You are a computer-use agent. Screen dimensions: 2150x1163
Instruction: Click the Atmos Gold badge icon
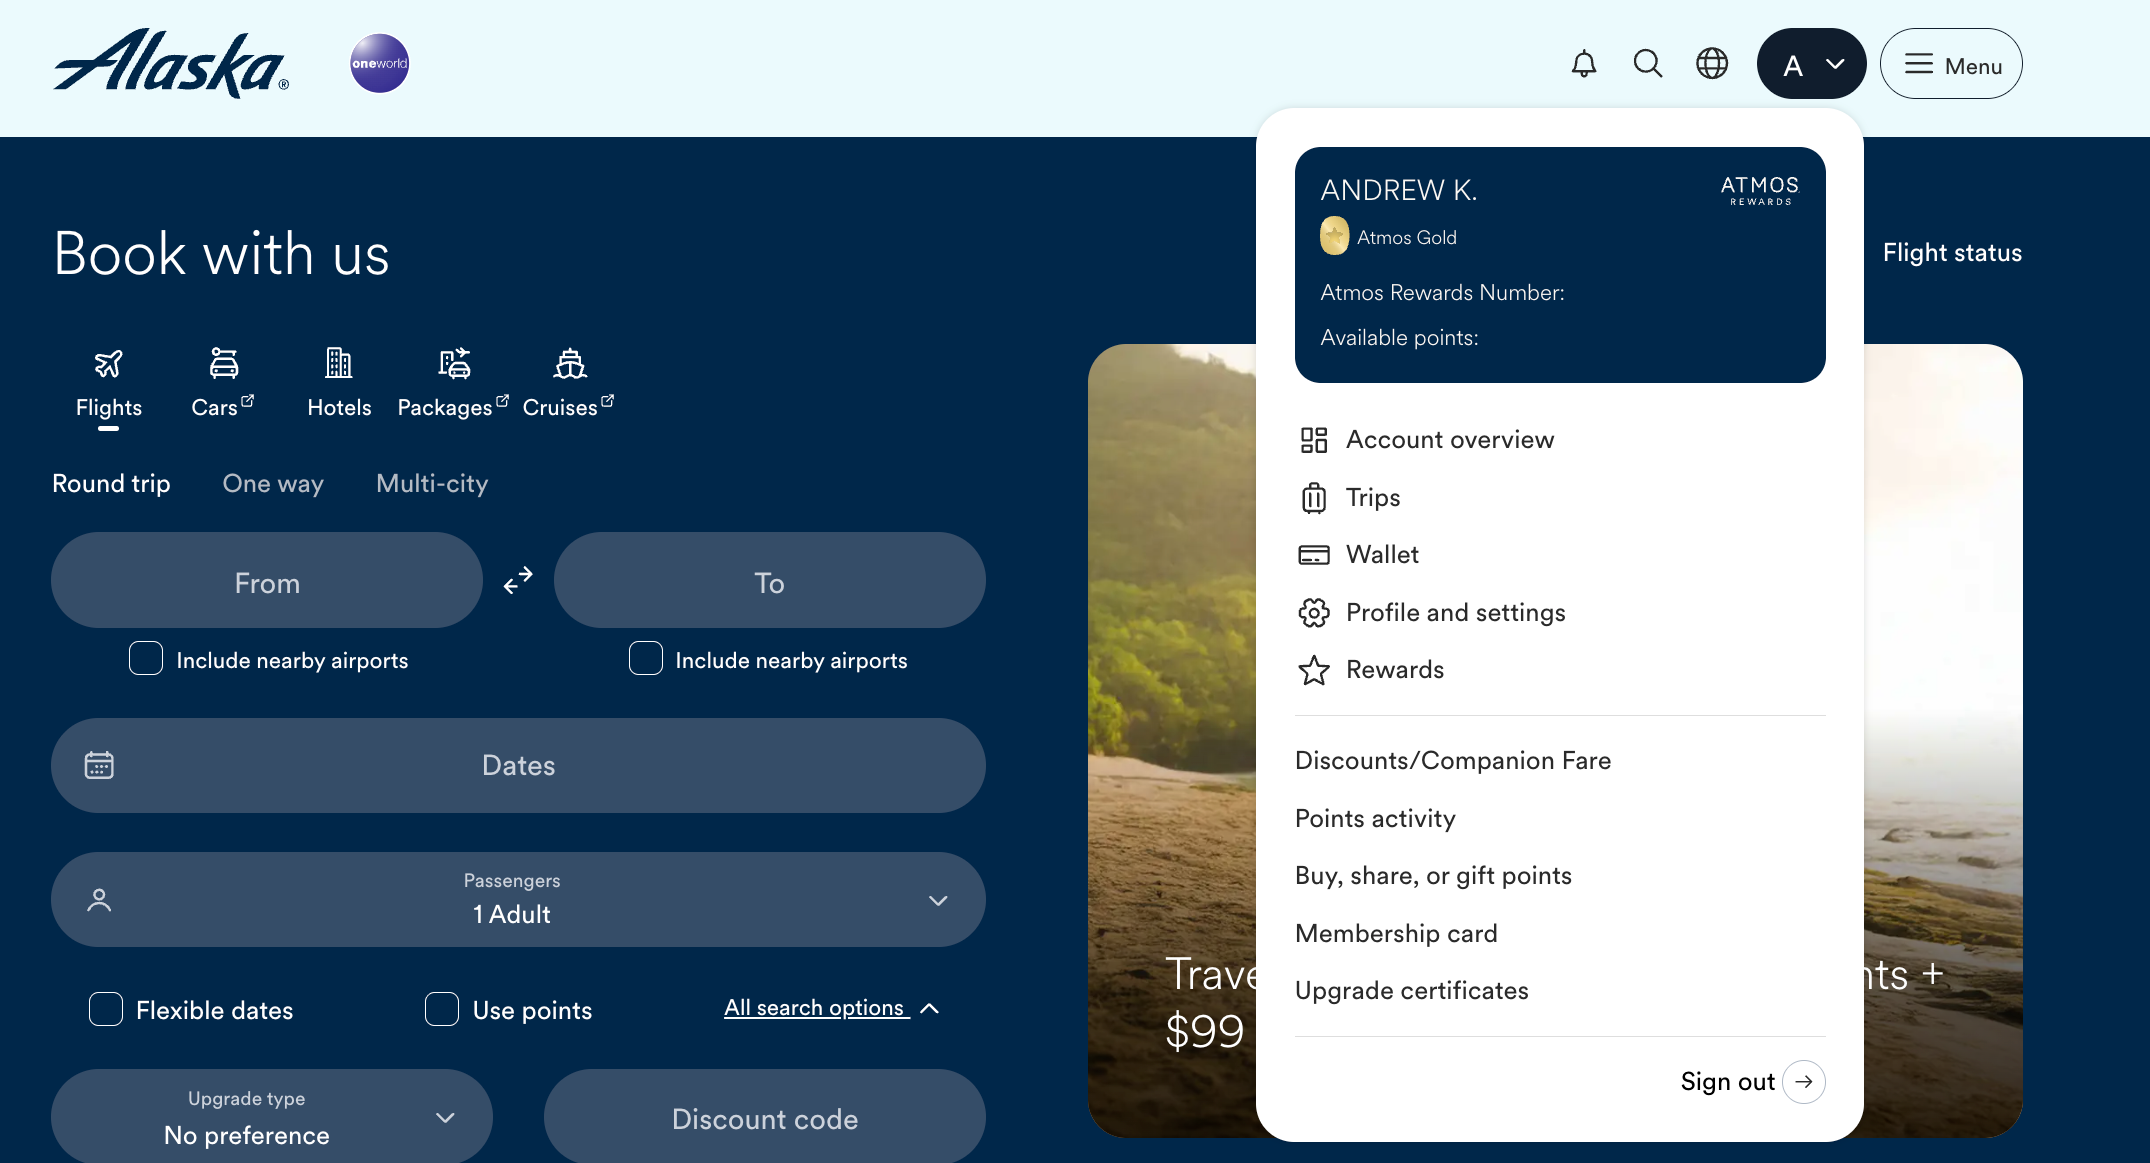(x=1334, y=236)
